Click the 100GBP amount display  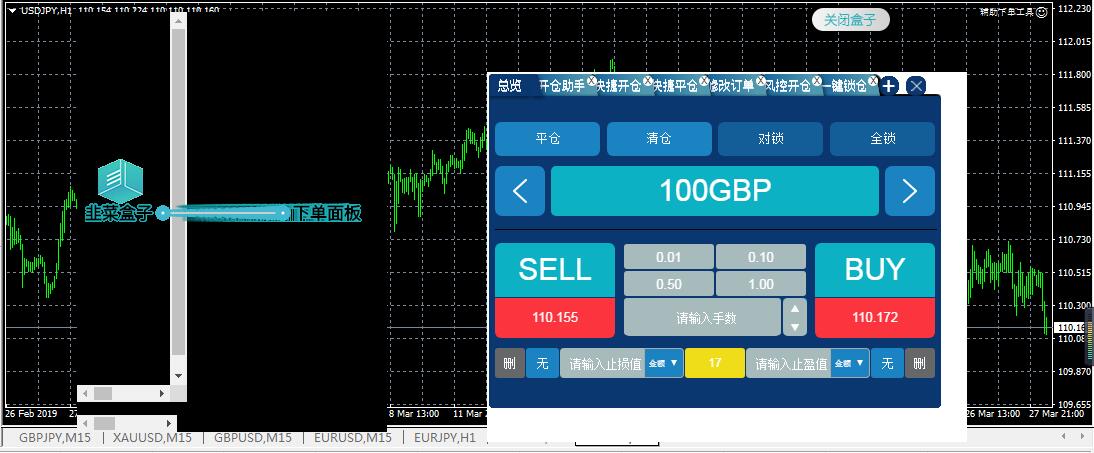(x=715, y=191)
